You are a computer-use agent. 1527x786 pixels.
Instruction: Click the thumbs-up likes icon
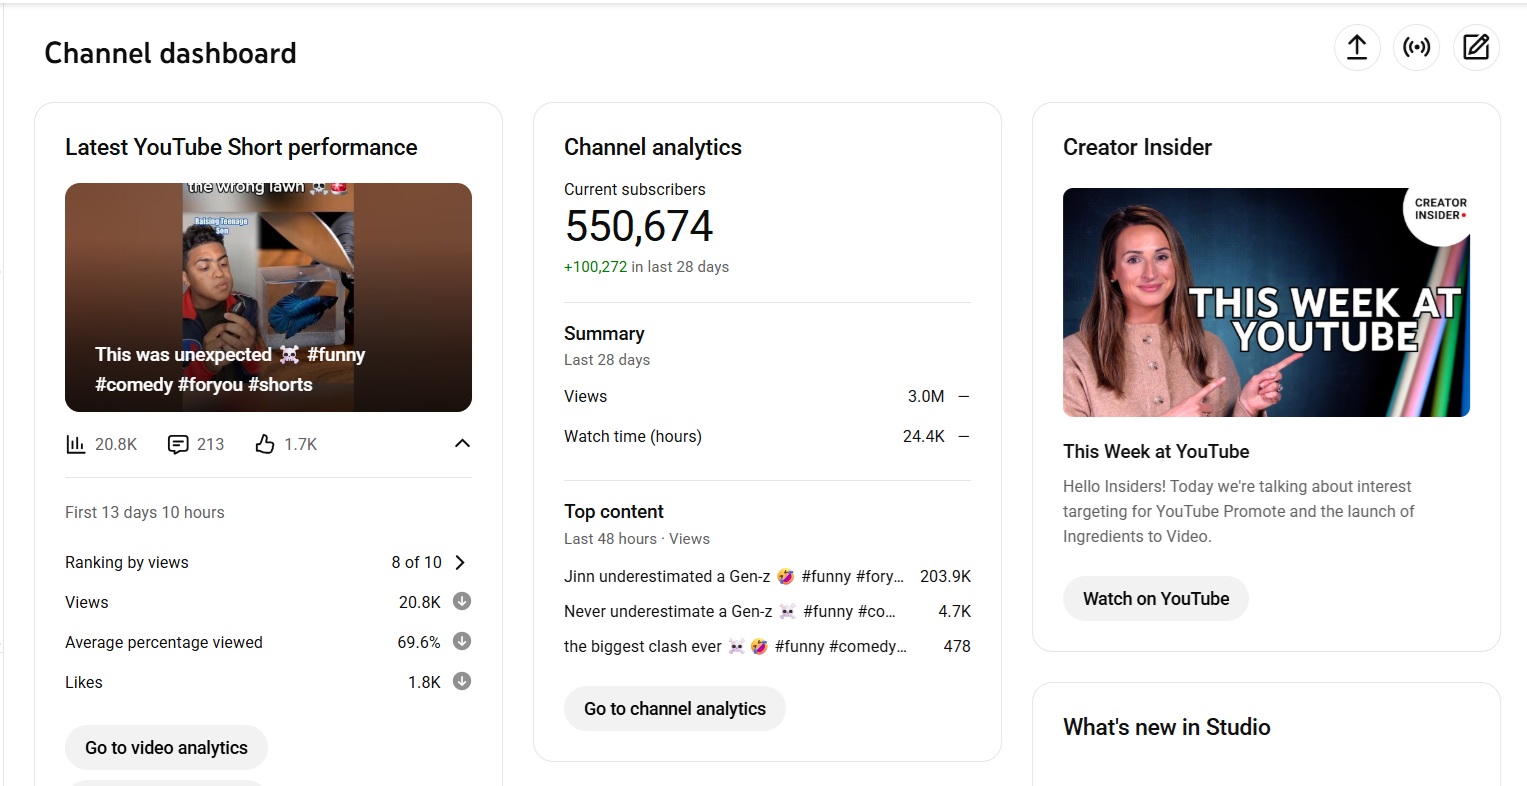[x=265, y=444]
